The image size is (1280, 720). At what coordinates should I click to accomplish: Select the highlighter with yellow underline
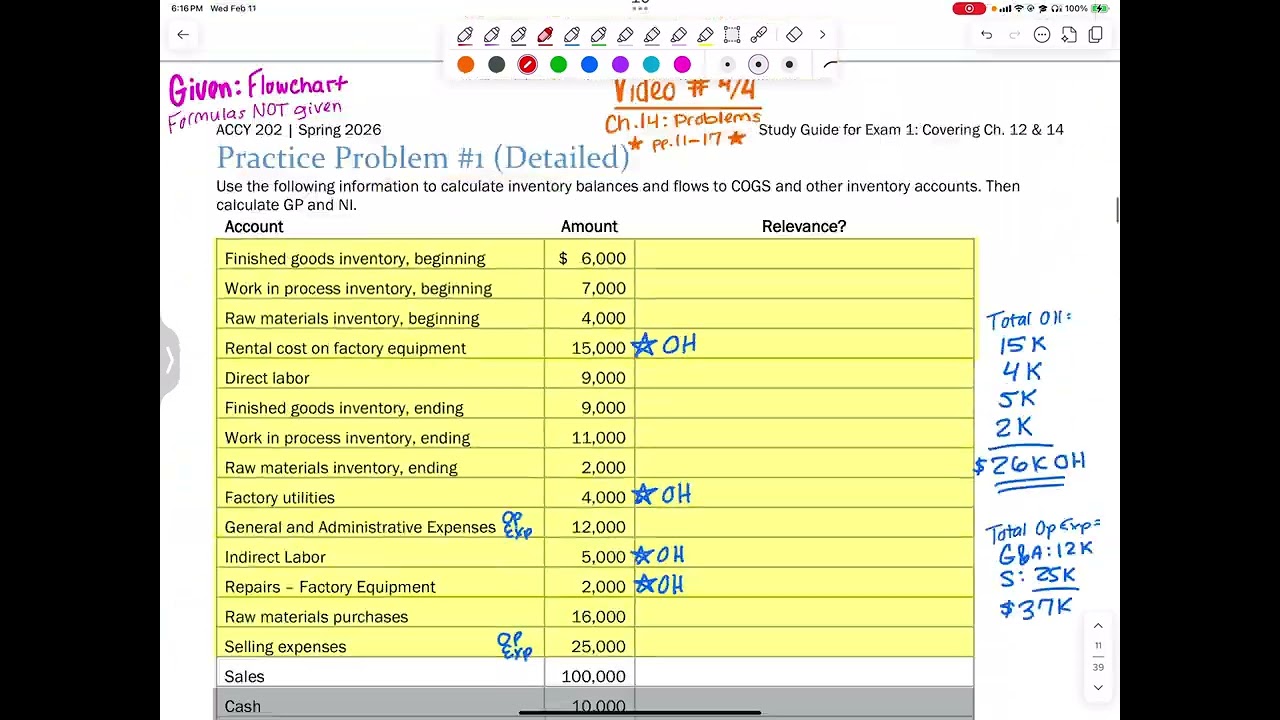pos(705,35)
